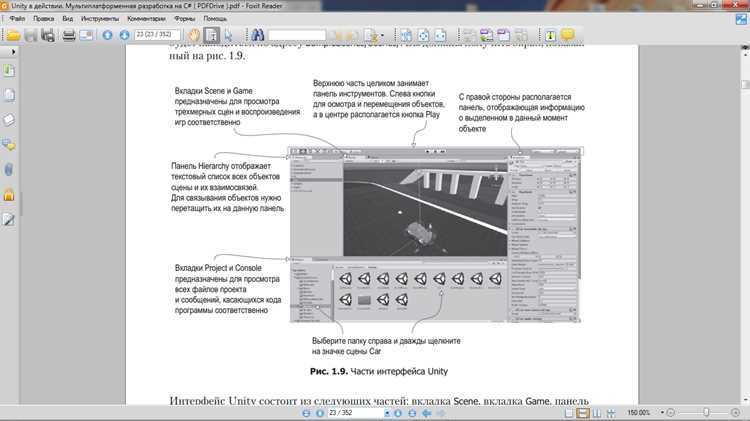Viewport: 750px width, 421px height.
Task: Open the Файл menu
Action: pos(17,19)
